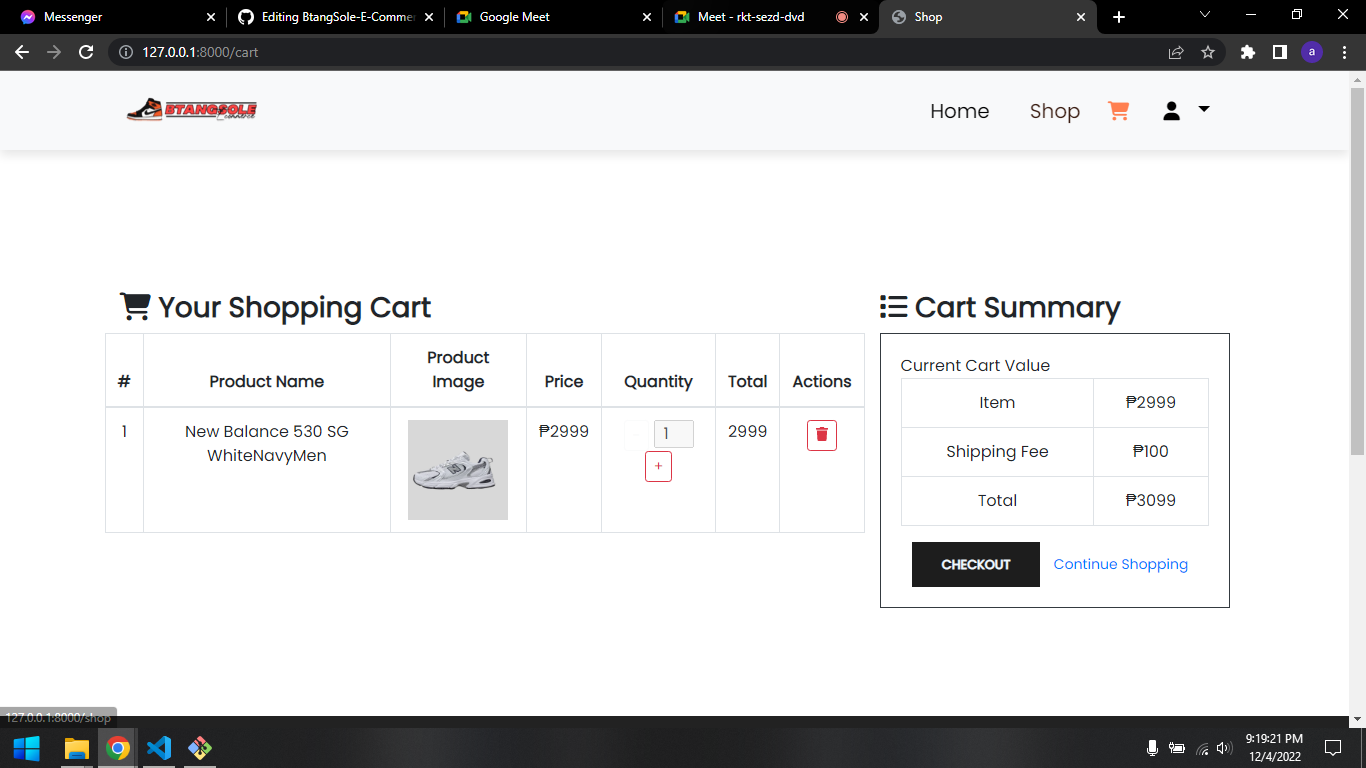
Task: Delete the New Balance 530 item from cart
Action: [x=822, y=435]
